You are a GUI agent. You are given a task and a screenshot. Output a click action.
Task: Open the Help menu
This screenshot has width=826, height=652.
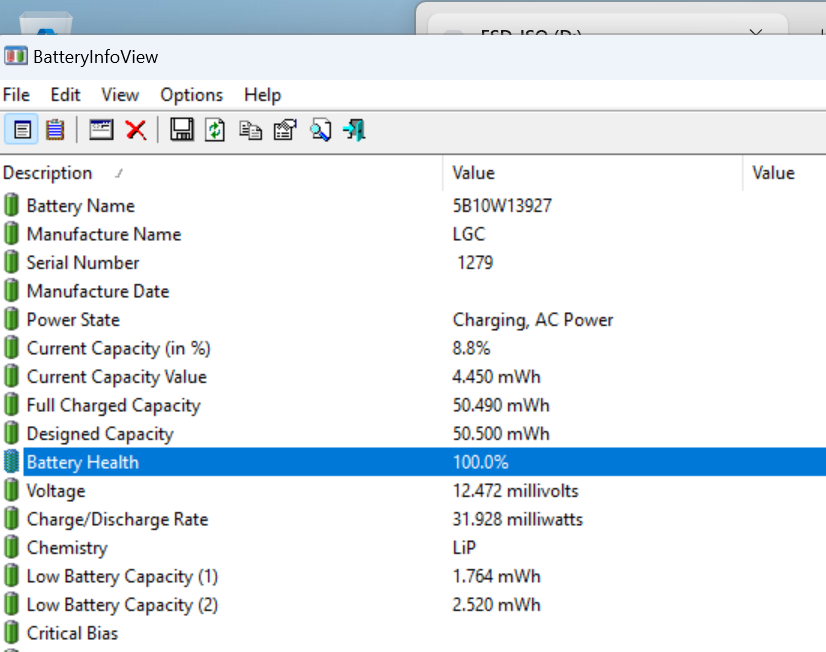(x=262, y=95)
